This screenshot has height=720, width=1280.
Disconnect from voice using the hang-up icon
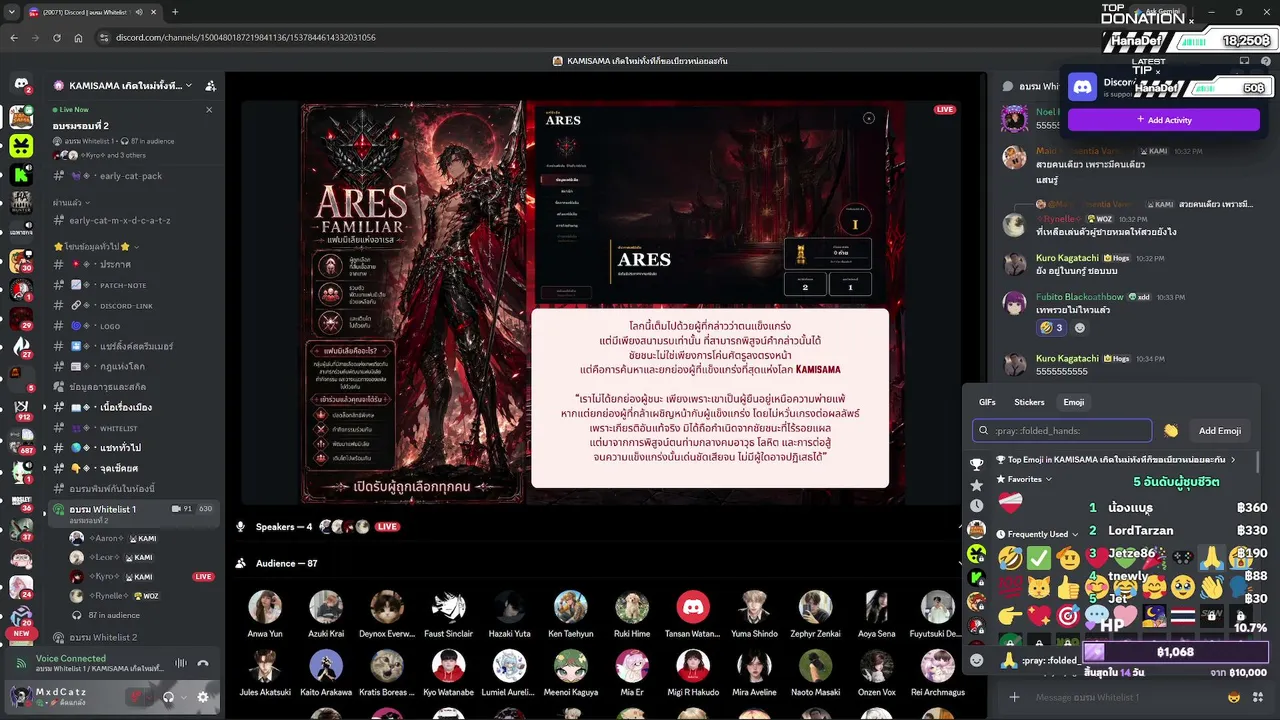coord(203,663)
